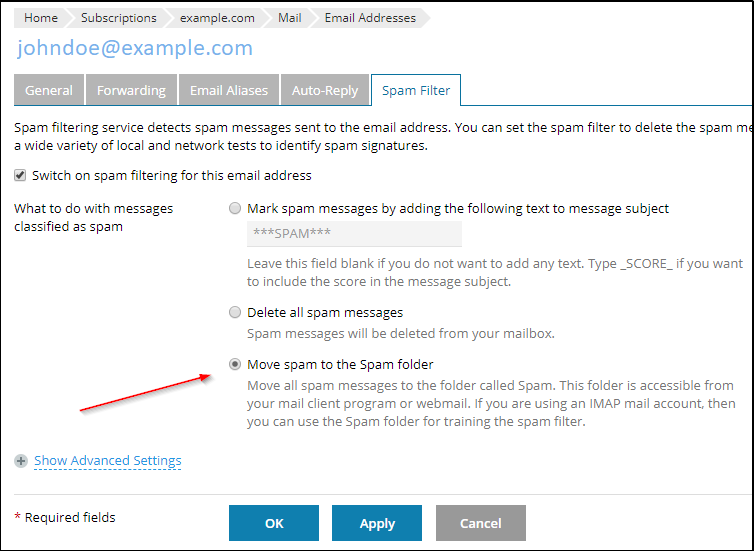Return to Email Addresses breadcrumb
Viewport: 754px width, 551px height.
(x=370, y=18)
